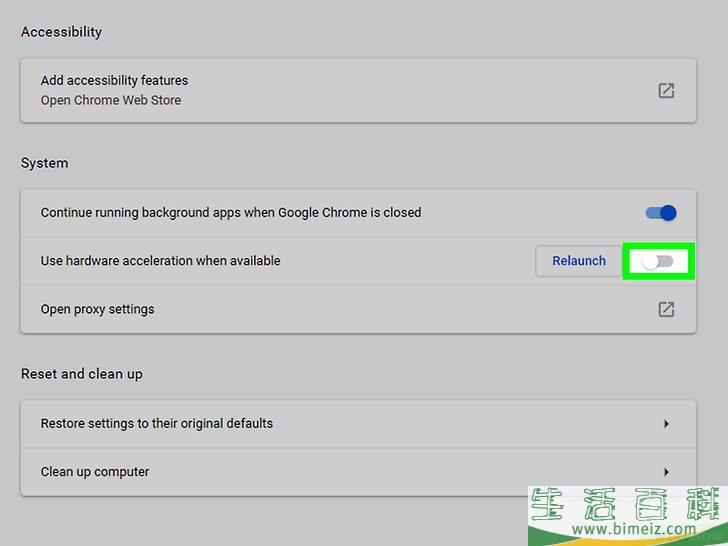Enable hardware acceleration toggle switch
The width and height of the screenshot is (728, 546).
[x=657, y=261]
